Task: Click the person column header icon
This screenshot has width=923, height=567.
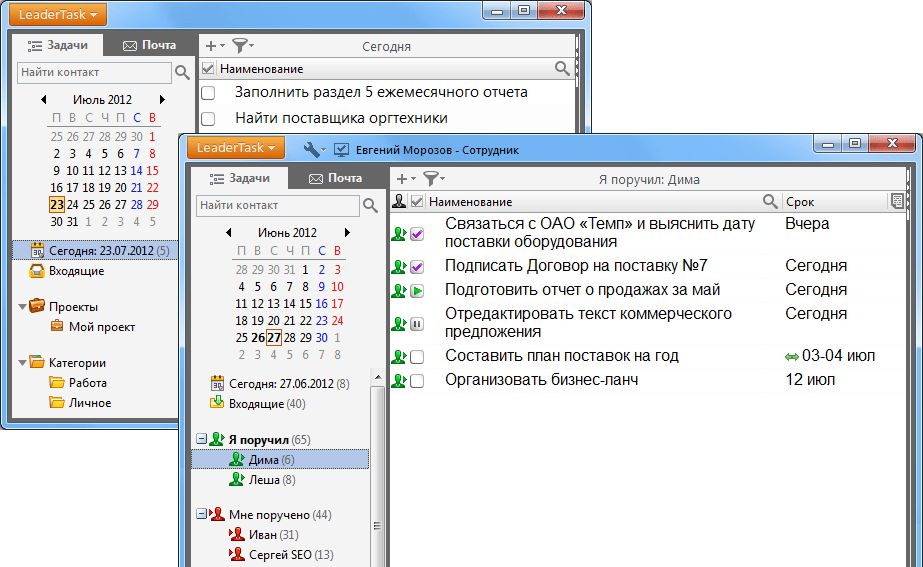Action: (x=399, y=201)
